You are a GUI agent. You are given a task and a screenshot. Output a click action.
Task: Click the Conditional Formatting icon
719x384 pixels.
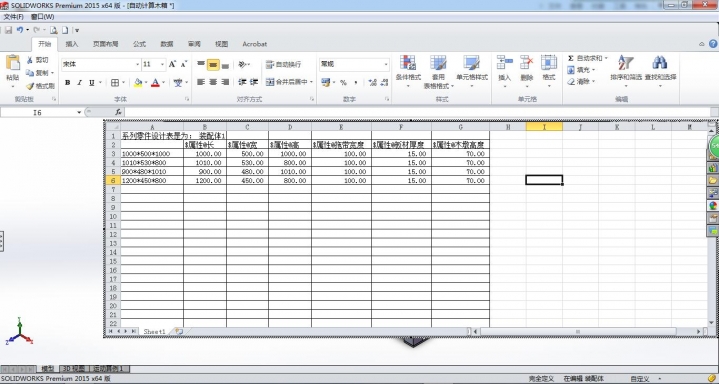[408, 63]
